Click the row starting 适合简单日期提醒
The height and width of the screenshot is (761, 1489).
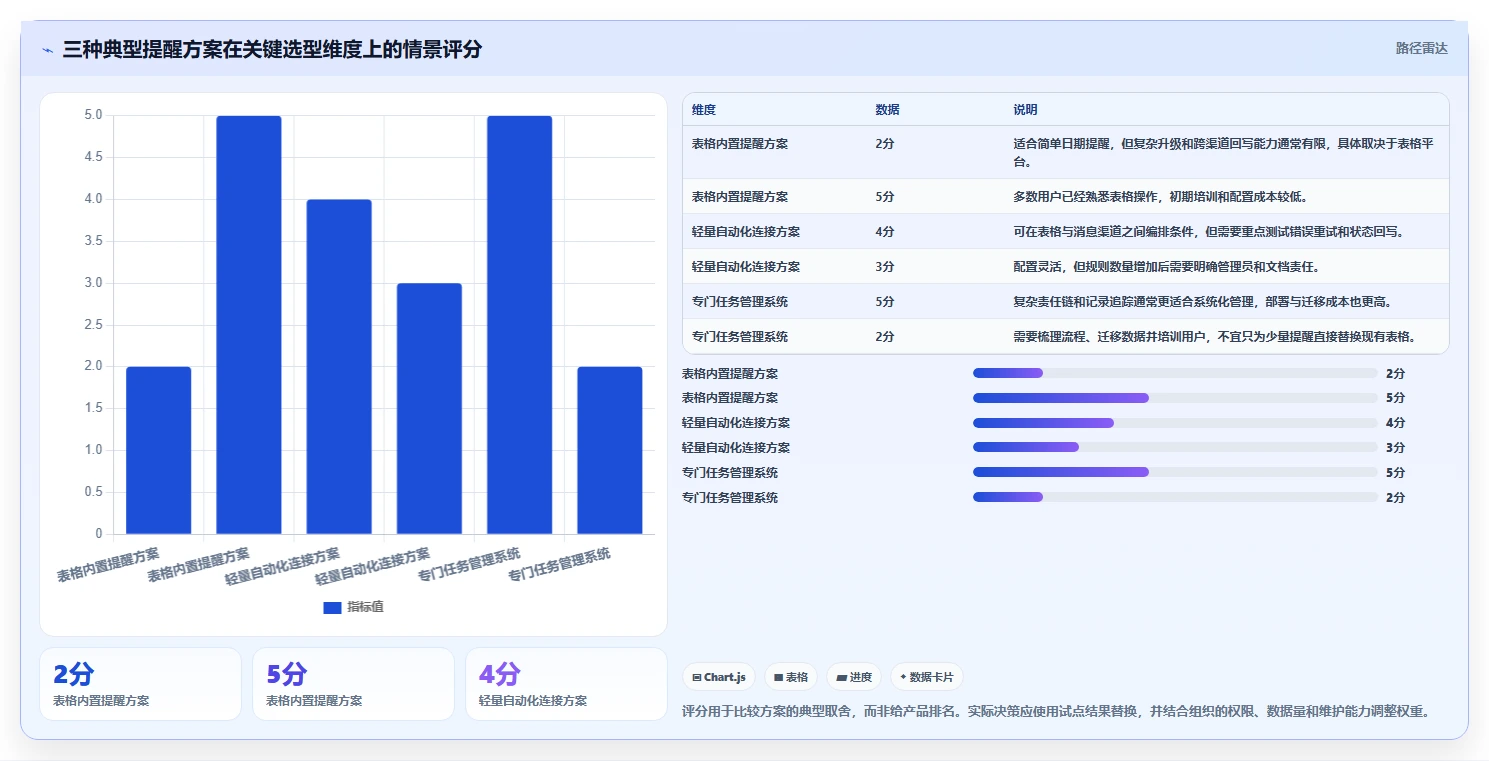(1066, 152)
